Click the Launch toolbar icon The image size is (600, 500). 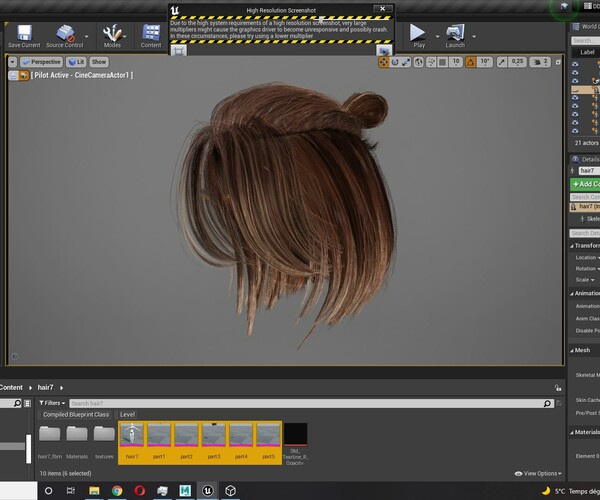tap(455, 36)
